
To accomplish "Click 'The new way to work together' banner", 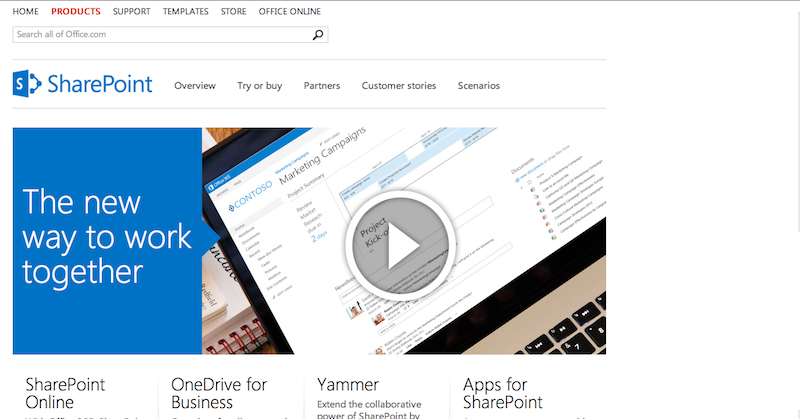I will pos(107,241).
